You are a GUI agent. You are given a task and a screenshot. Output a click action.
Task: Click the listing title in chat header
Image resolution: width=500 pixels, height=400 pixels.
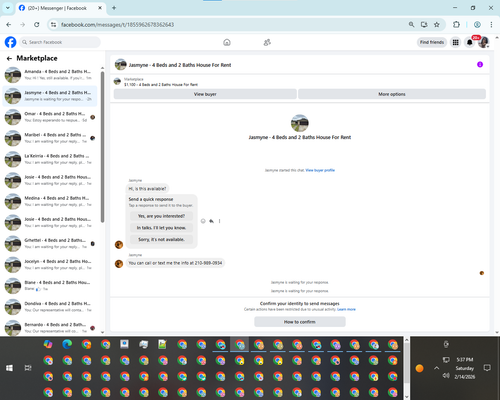[x=180, y=65]
